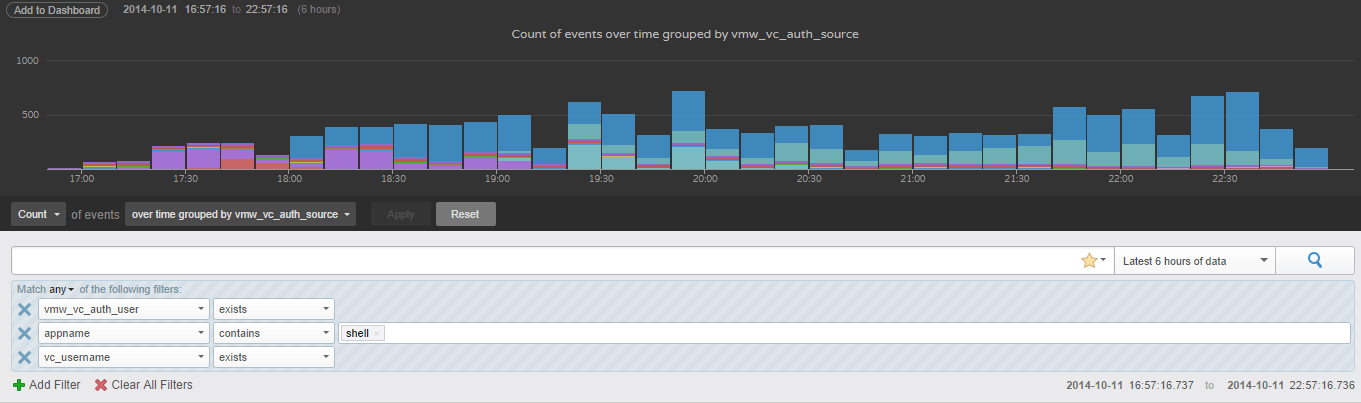Click the red Clear All Filters icon
Screen dimensions: 1361x403
point(101,385)
